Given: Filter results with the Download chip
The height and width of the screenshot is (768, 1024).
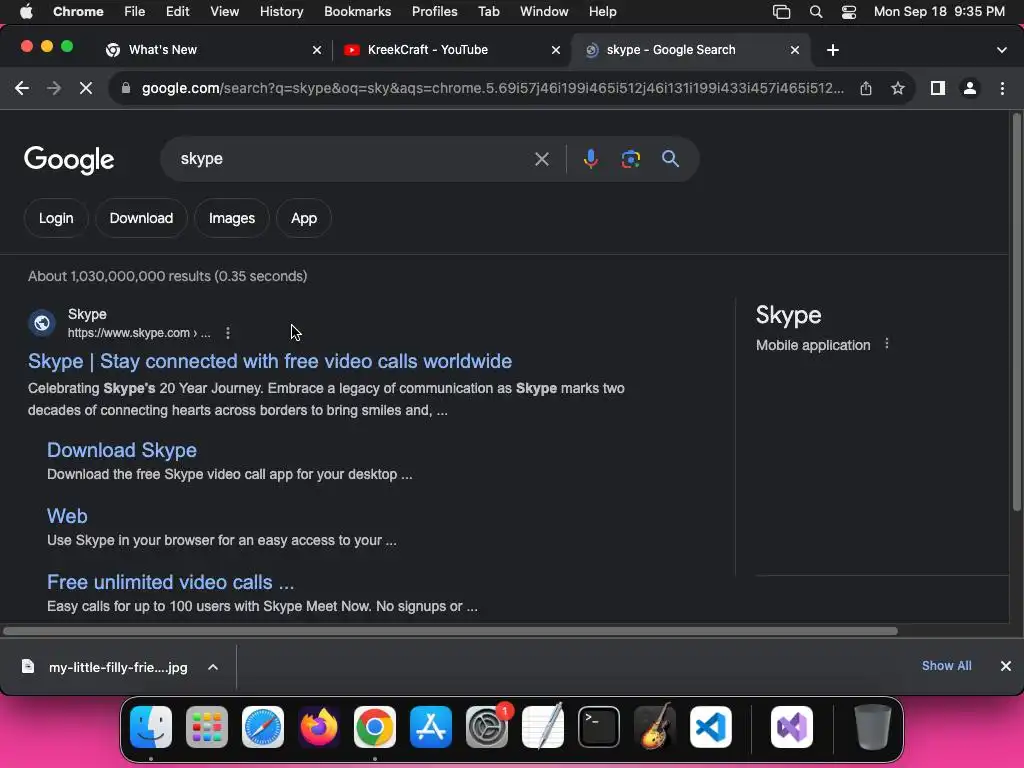Looking at the screenshot, I should [x=141, y=218].
